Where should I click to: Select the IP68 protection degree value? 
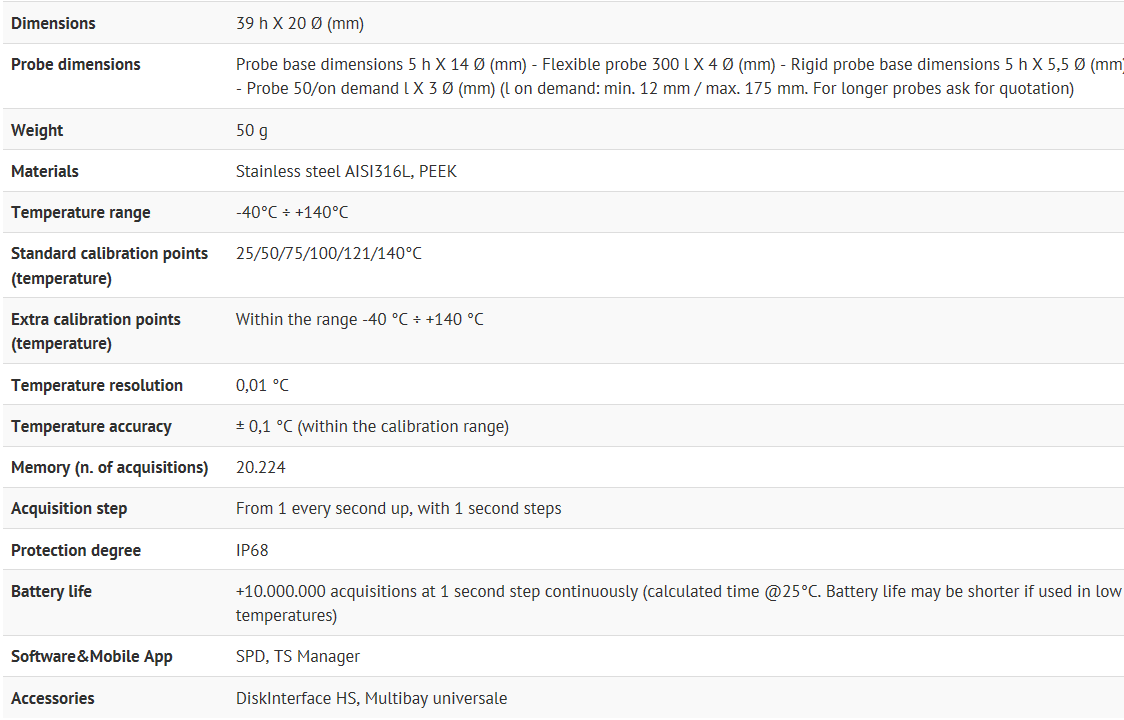coord(252,550)
